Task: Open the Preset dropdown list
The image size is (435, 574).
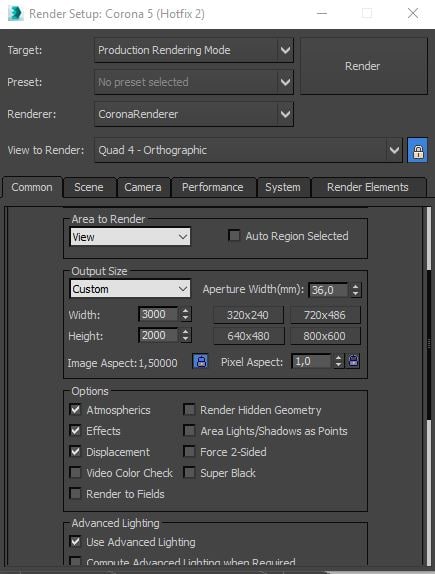Action: pyautogui.click(x=194, y=82)
